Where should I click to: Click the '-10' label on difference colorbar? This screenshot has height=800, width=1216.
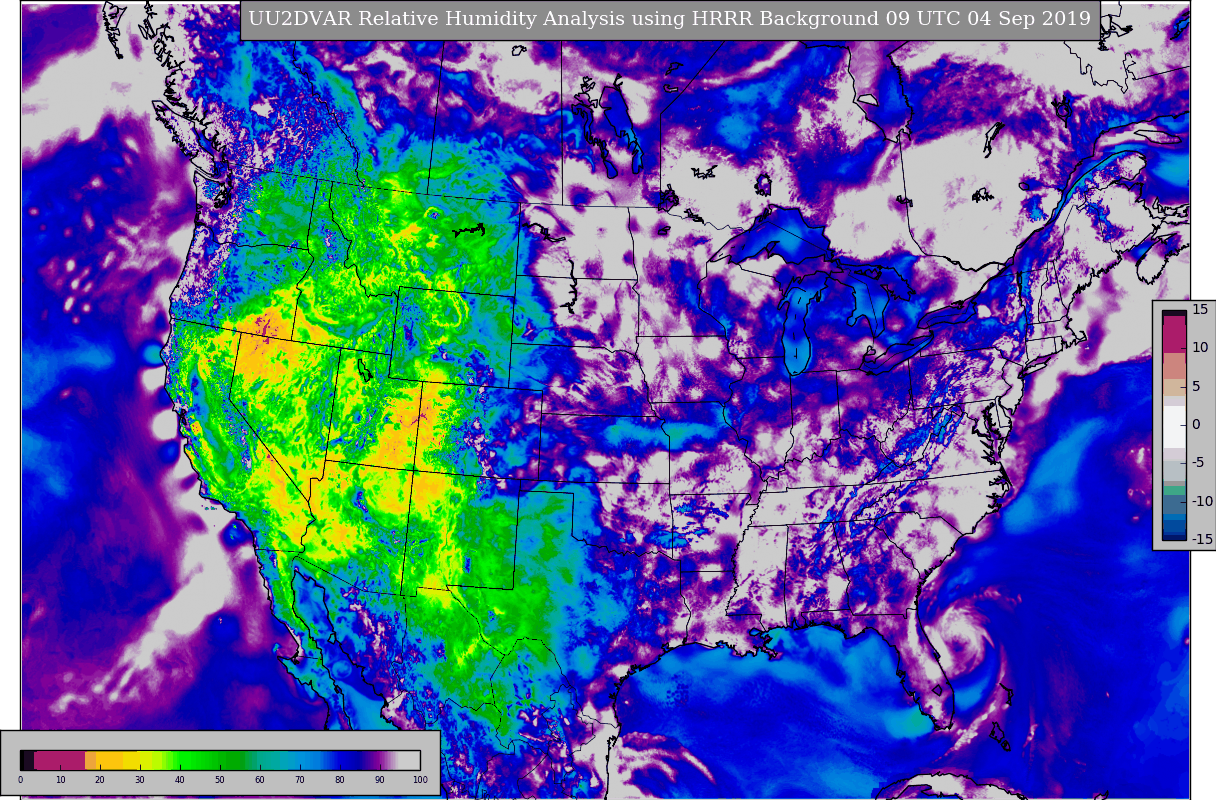[1201, 501]
